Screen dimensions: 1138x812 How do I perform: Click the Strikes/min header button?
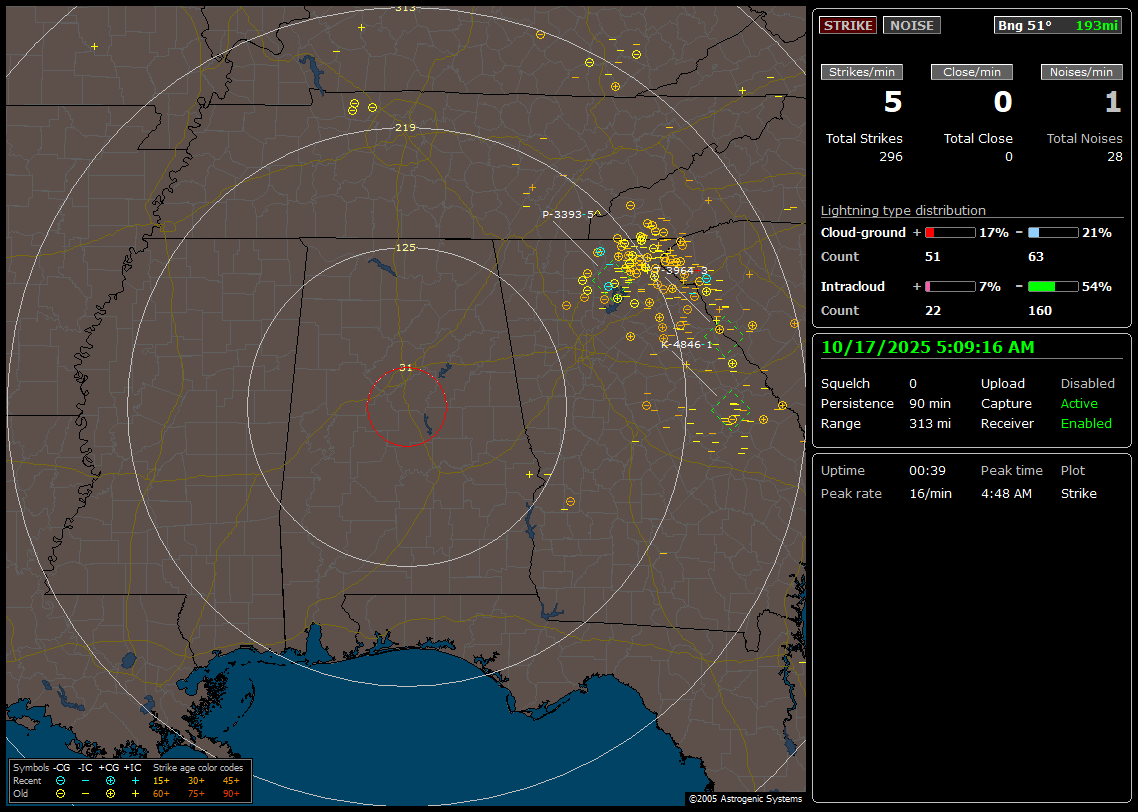(862, 72)
